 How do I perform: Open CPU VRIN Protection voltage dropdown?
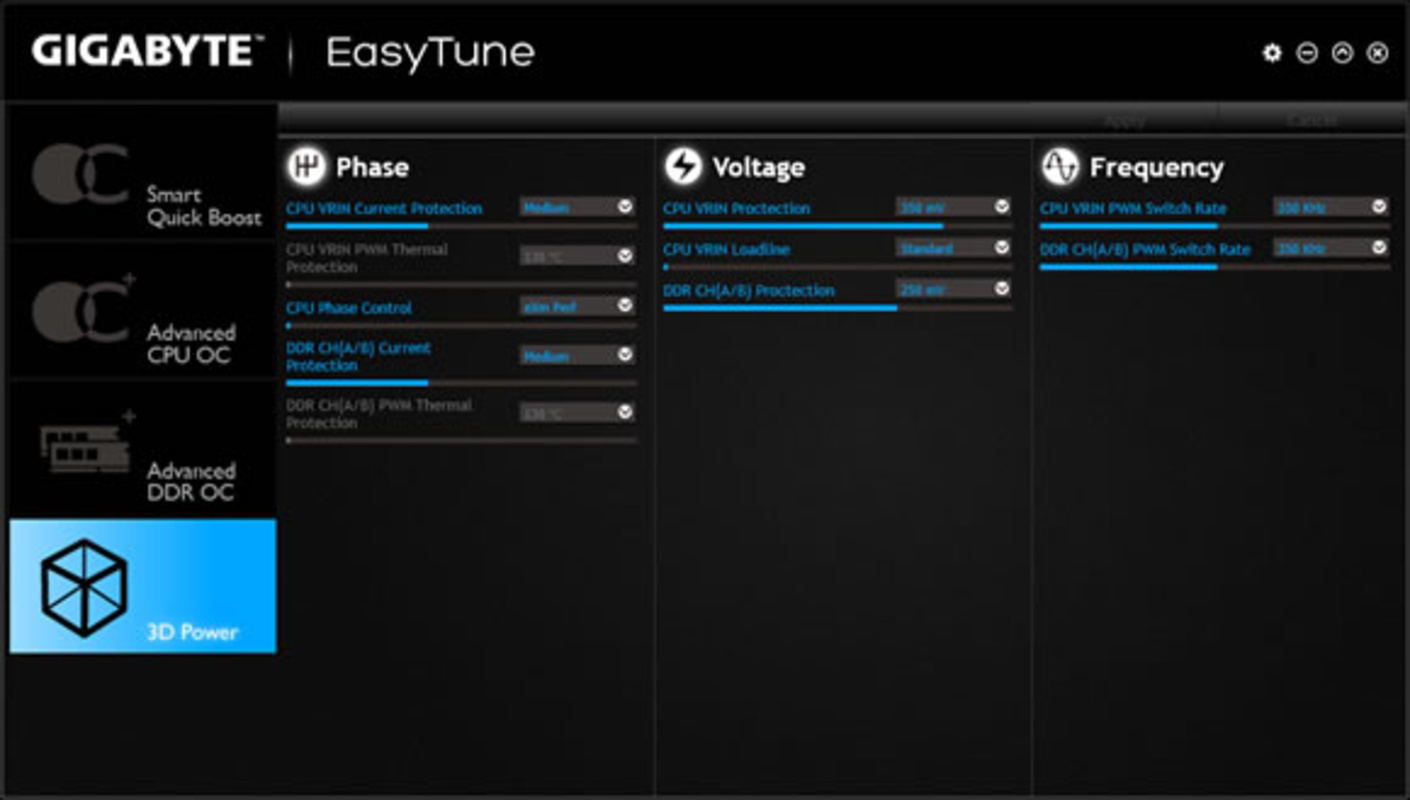[x=954, y=207]
